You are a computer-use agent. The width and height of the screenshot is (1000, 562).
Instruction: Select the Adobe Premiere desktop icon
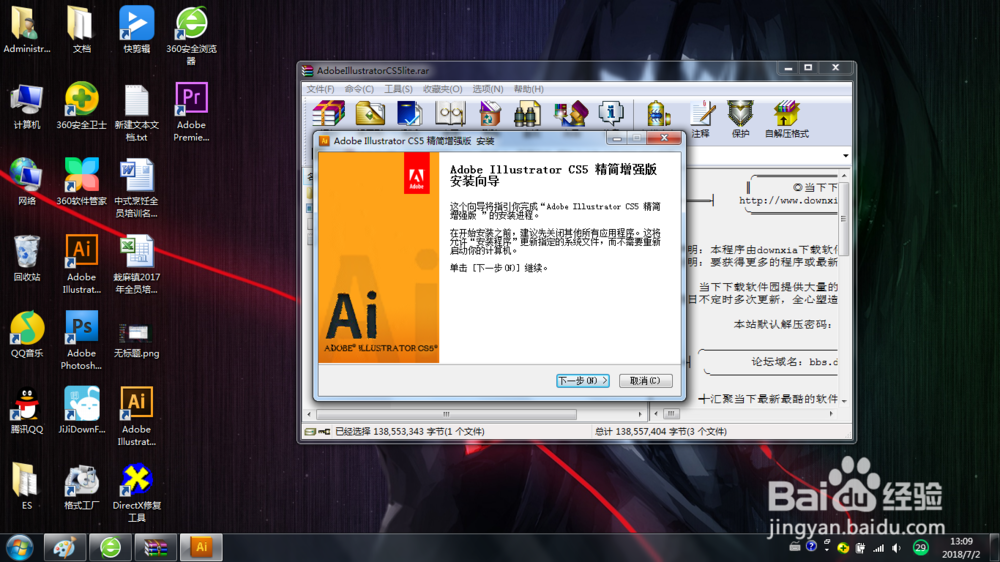pyautogui.click(x=191, y=112)
